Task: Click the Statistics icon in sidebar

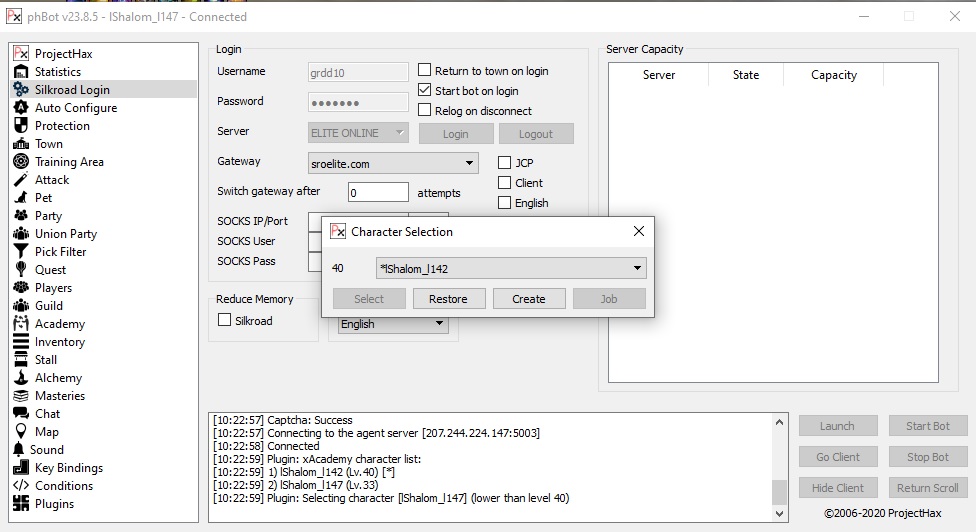Action: tap(21, 72)
